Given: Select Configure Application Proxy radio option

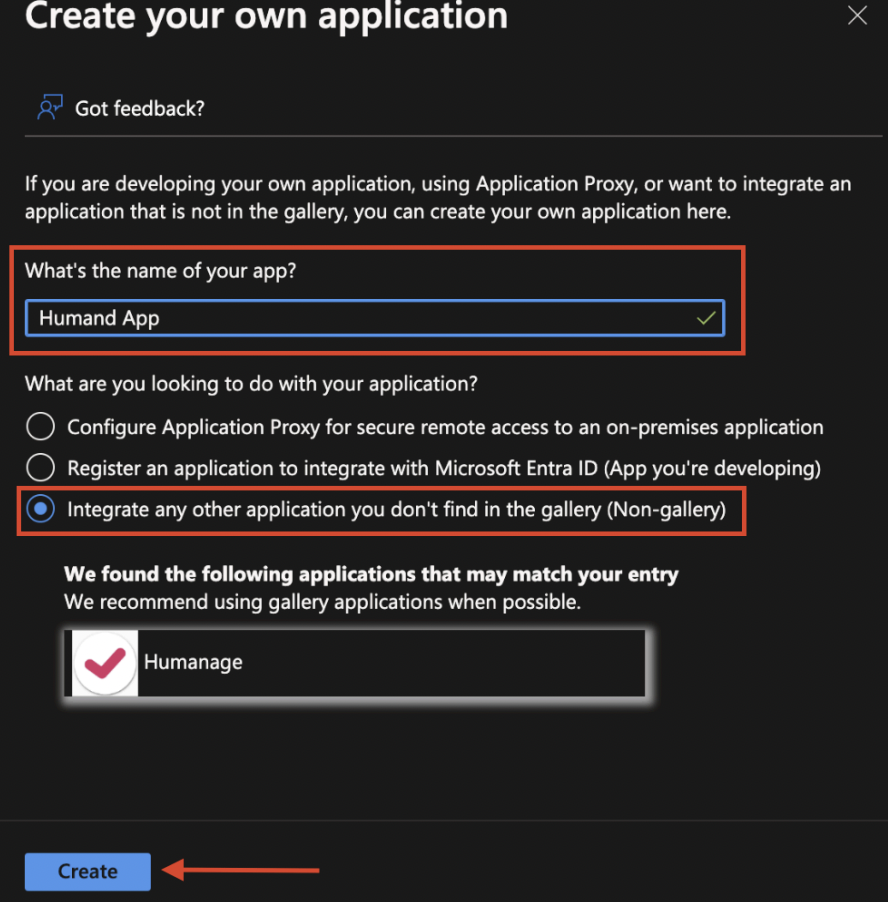Looking at the screenshot, I should tap(40, 427).
